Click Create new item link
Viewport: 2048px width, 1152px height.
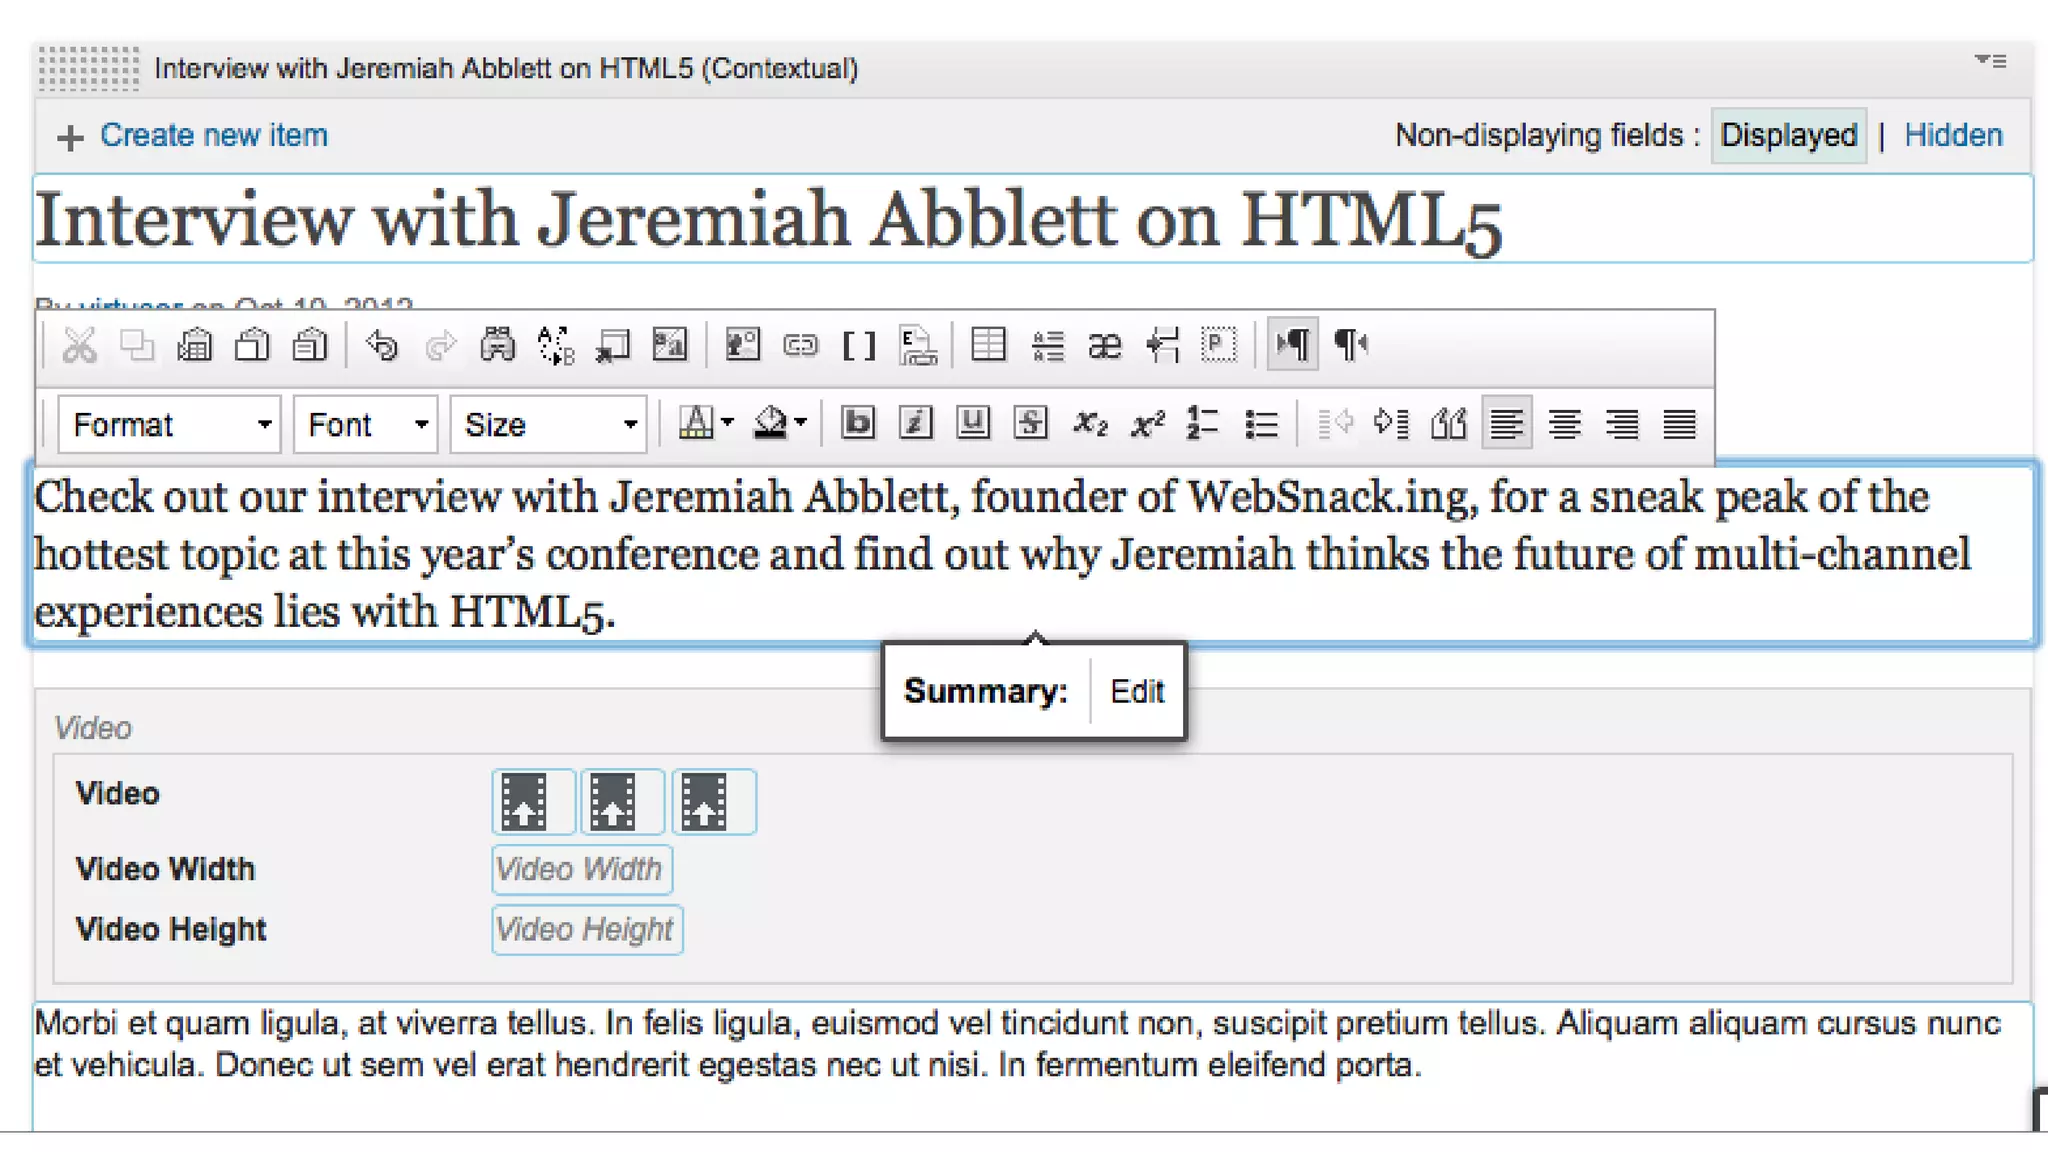(213, 135)
